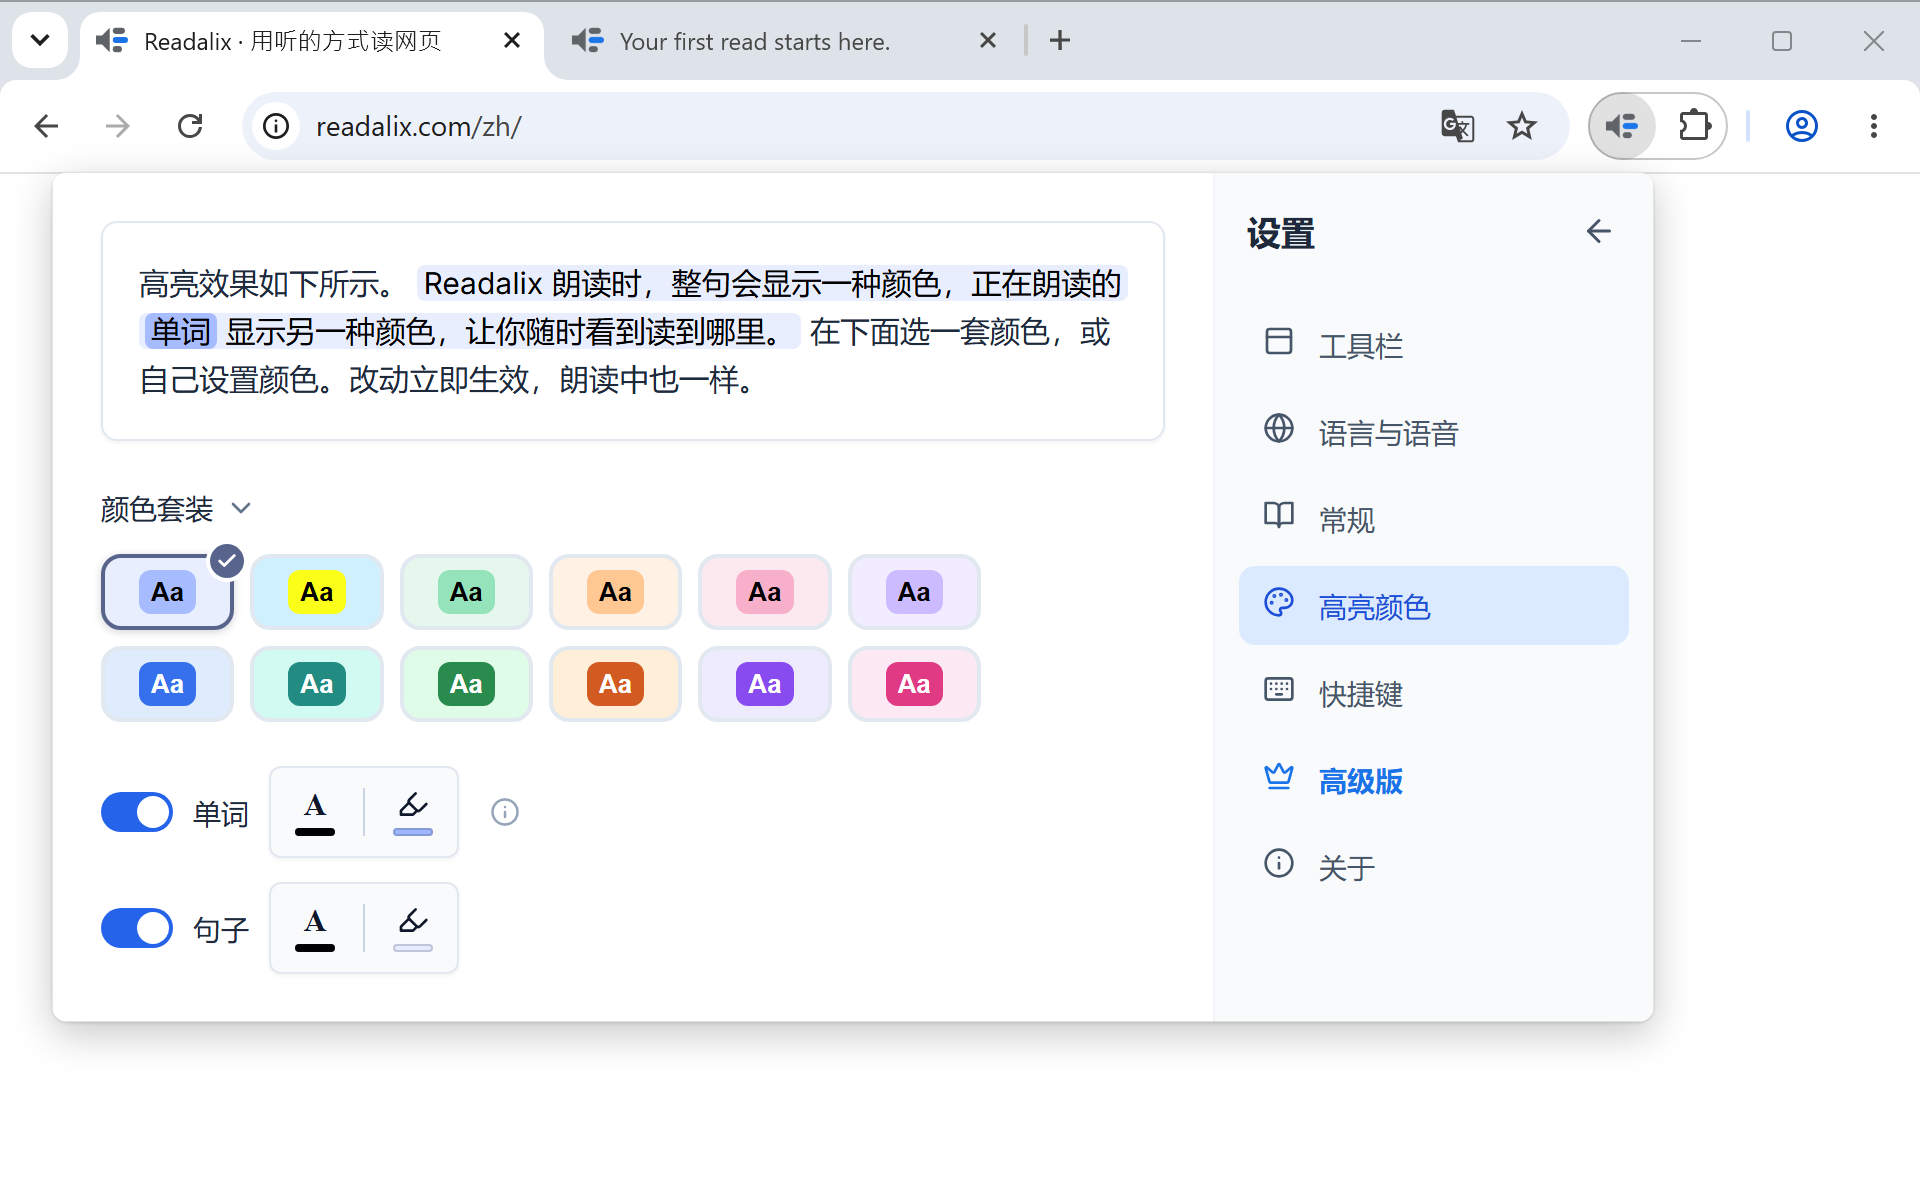Select the bold orange color set

pyautogui.click(x=615, y=684)
